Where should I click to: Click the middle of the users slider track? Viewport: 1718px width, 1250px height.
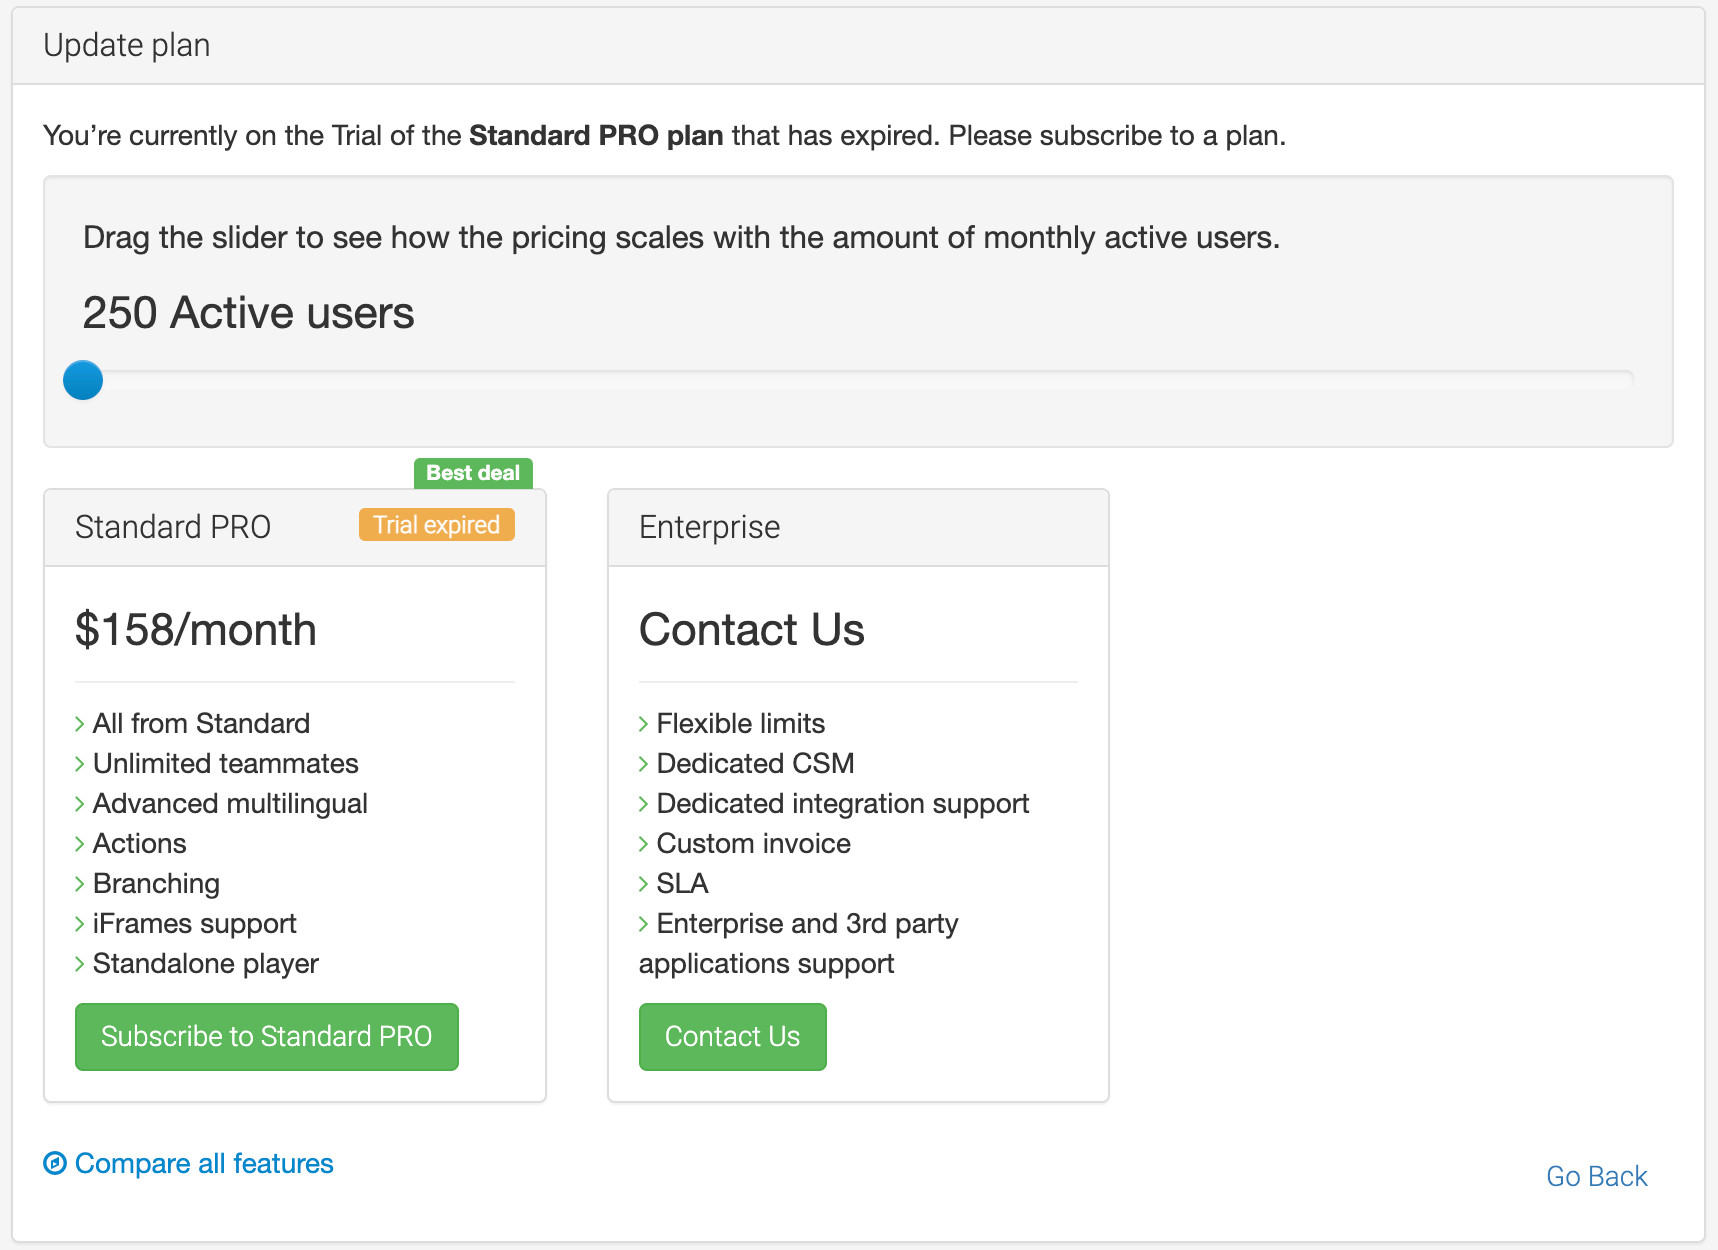(x=858, y=380)
